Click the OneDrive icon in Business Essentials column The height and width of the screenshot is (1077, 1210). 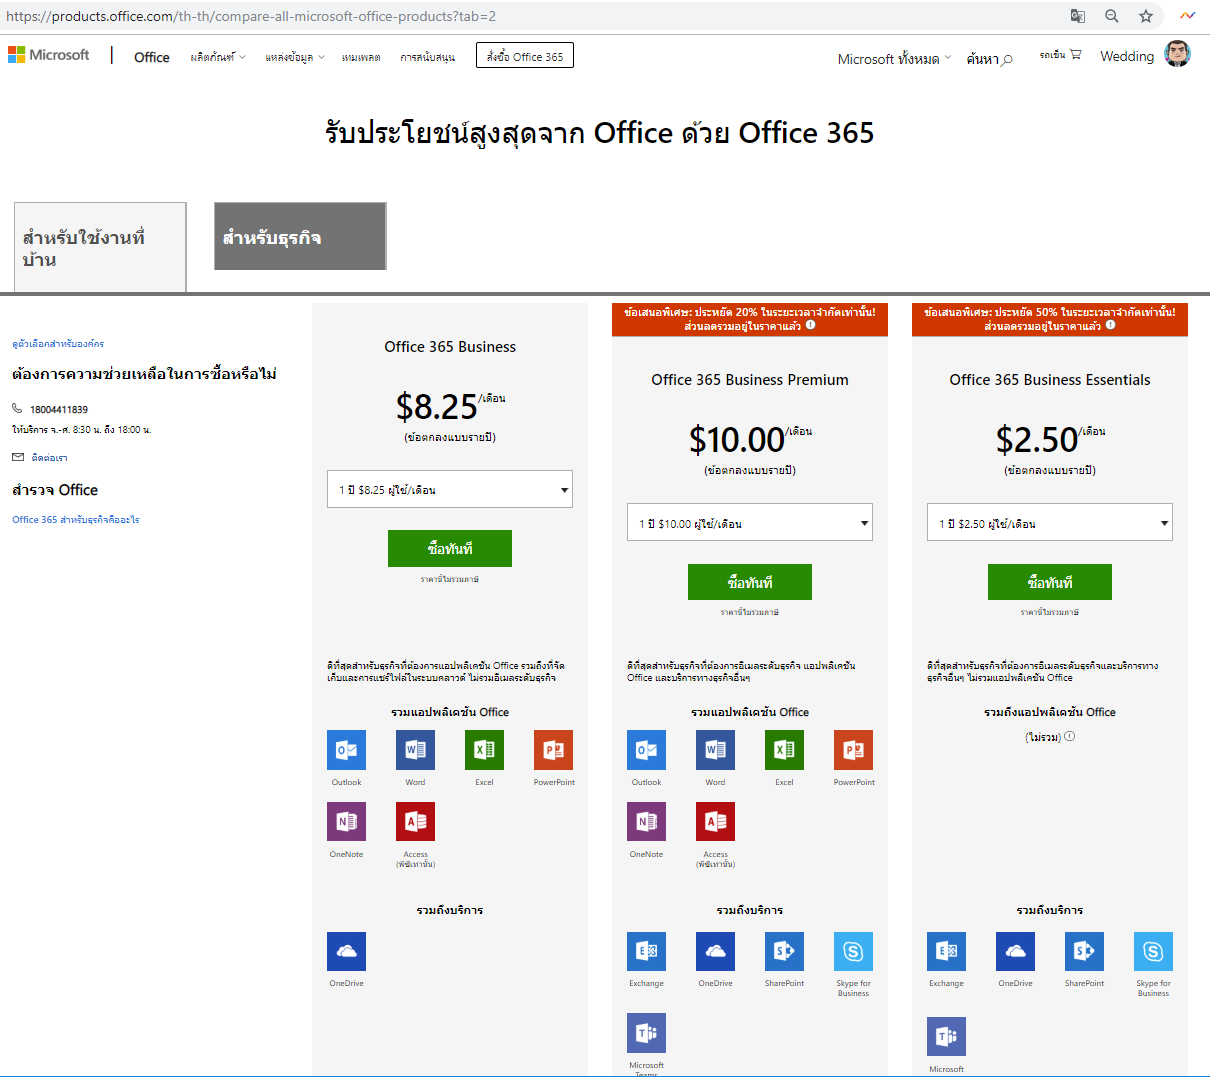[1015, 951]
